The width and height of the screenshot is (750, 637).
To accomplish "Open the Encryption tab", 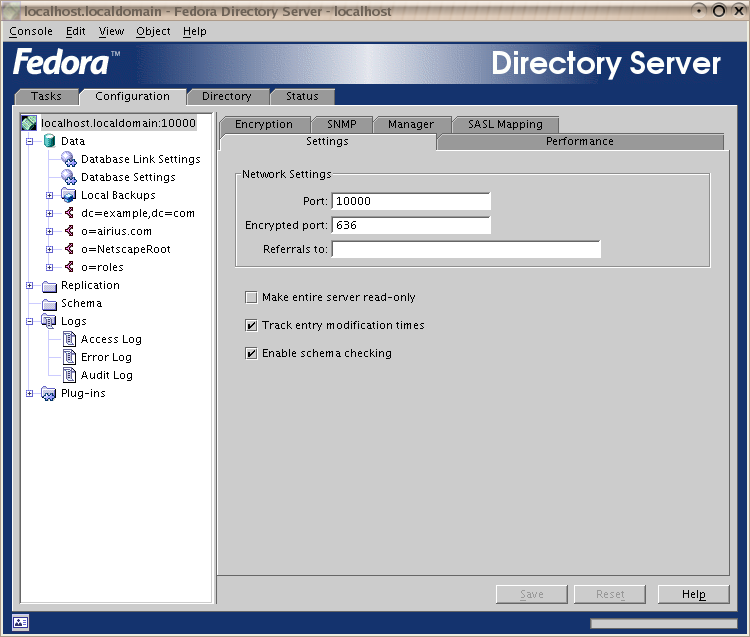I will click(264, 124).
